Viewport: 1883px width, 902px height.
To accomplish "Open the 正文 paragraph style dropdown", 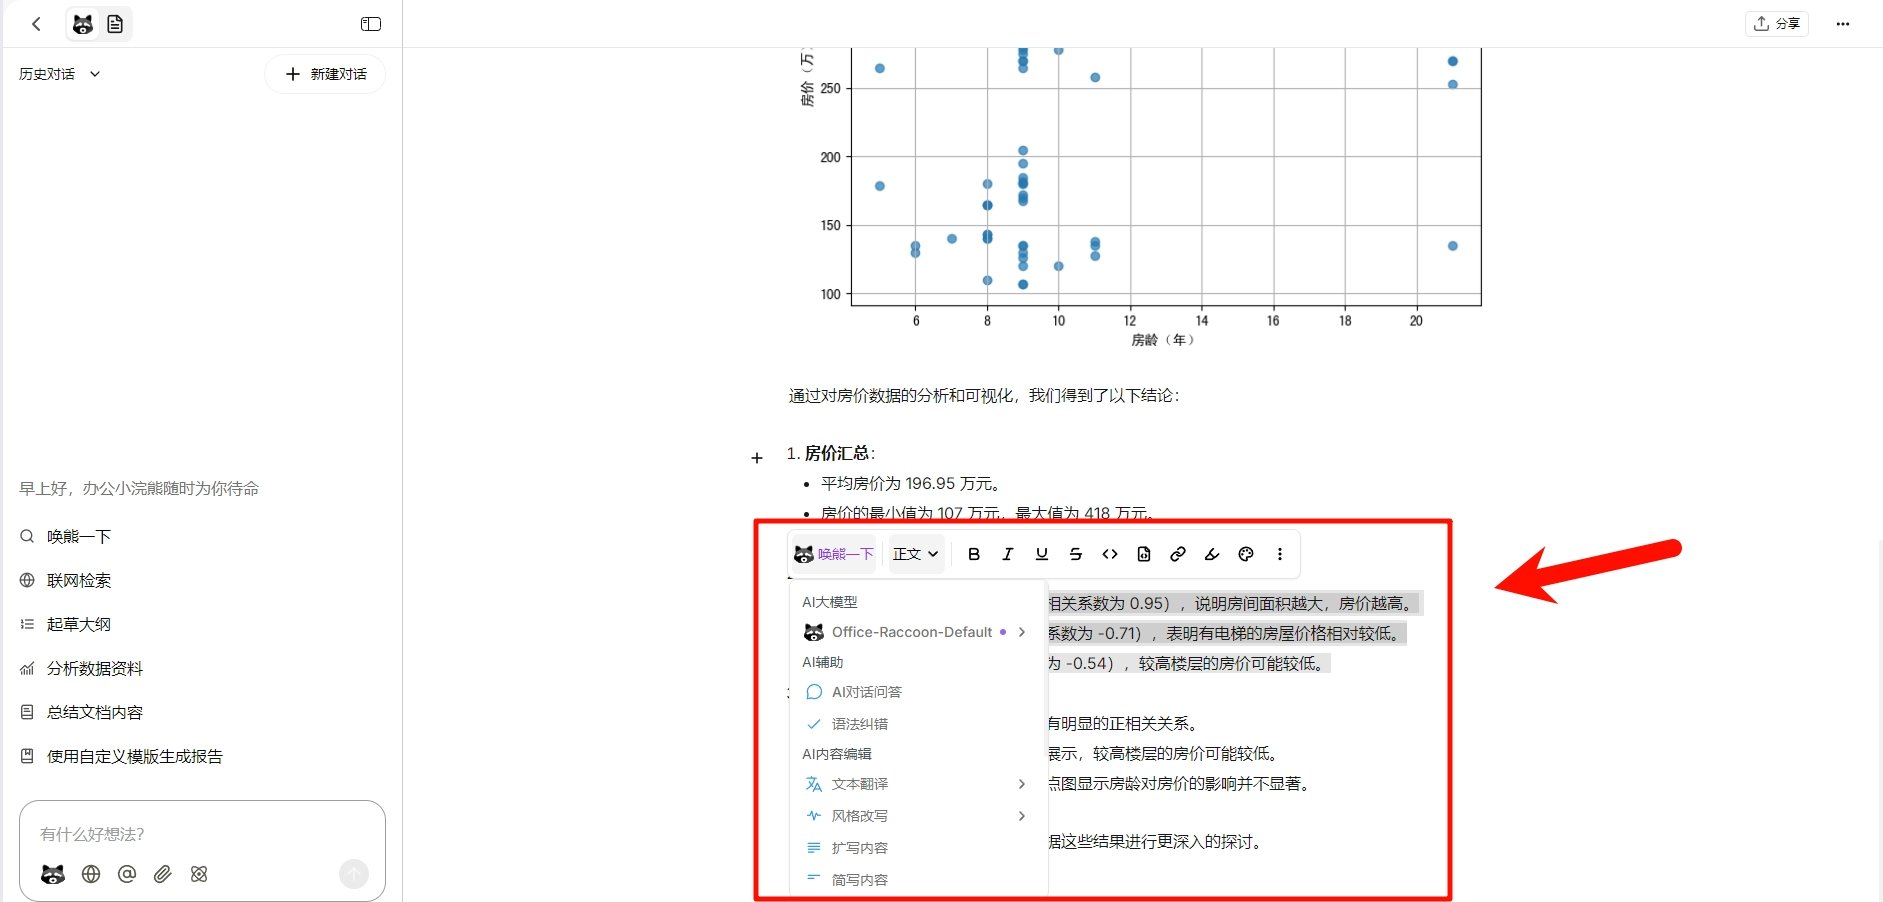I will [x=915, y=554].
